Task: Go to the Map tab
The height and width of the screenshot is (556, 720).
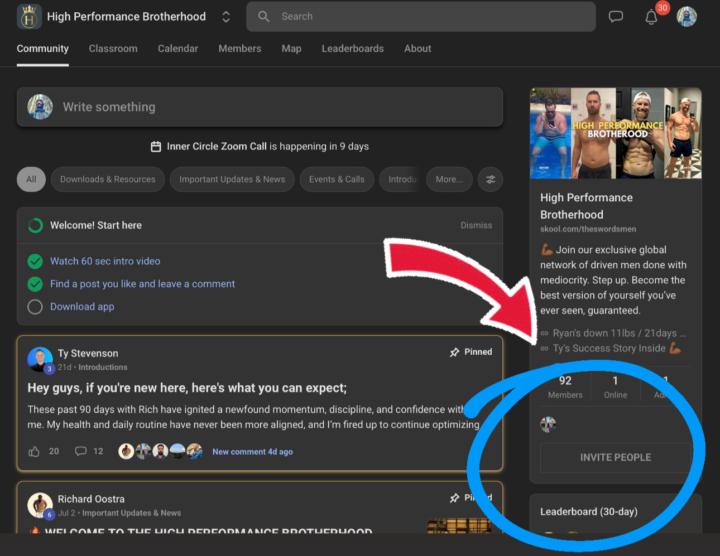Action: point(291,49)
